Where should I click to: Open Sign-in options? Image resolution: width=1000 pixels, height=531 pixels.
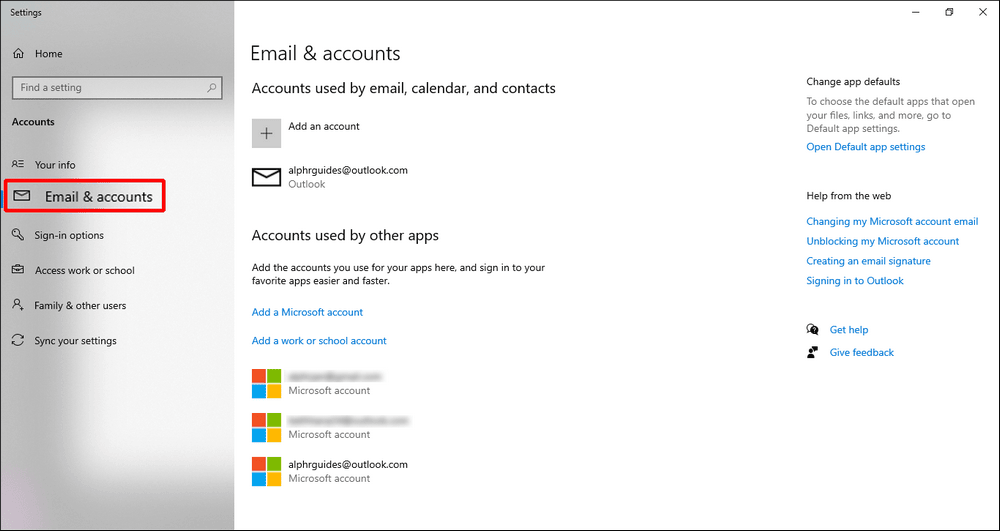pos(69,235)
